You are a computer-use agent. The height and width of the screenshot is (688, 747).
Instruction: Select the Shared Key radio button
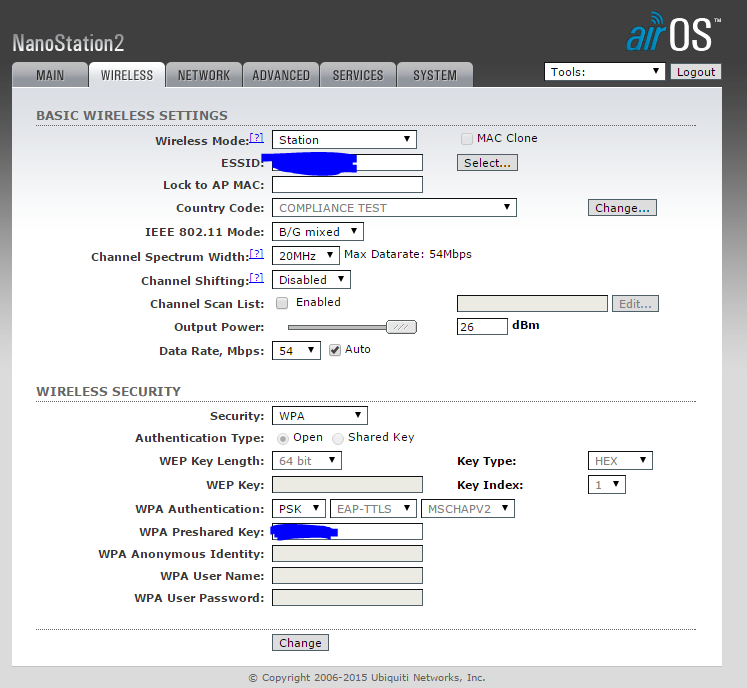tap(338, 438)
